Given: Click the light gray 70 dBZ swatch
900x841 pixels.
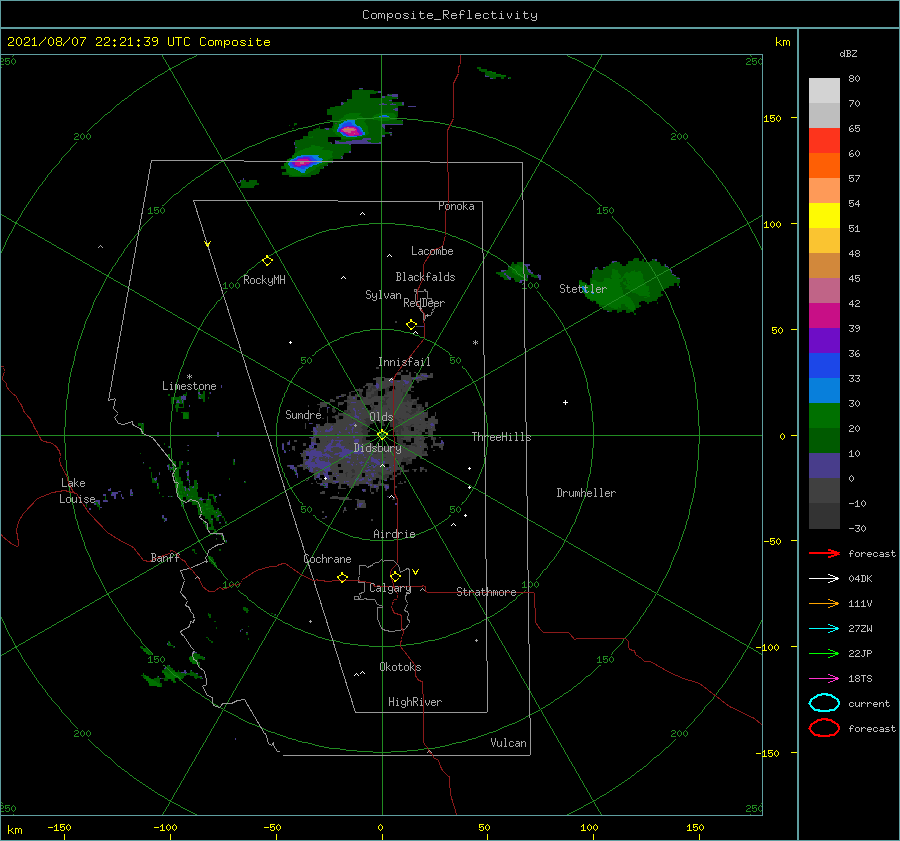Looking at the screenshot, I should click(824, 91).
